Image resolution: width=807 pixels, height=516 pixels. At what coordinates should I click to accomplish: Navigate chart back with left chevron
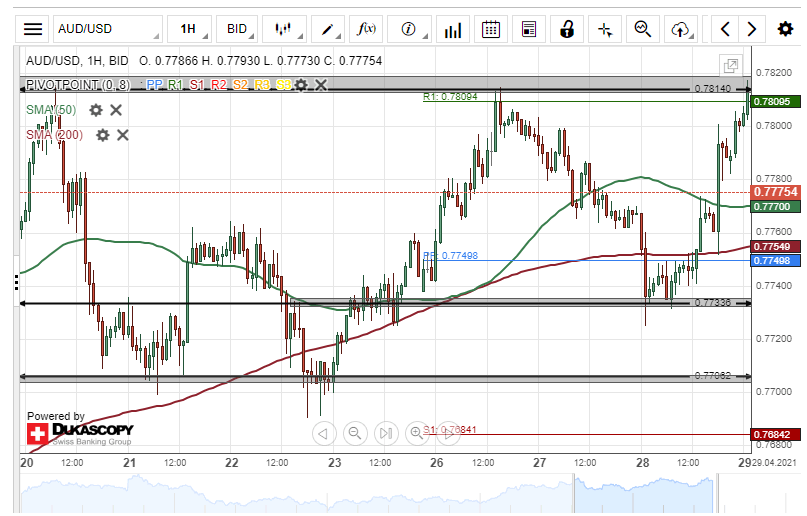726,29
